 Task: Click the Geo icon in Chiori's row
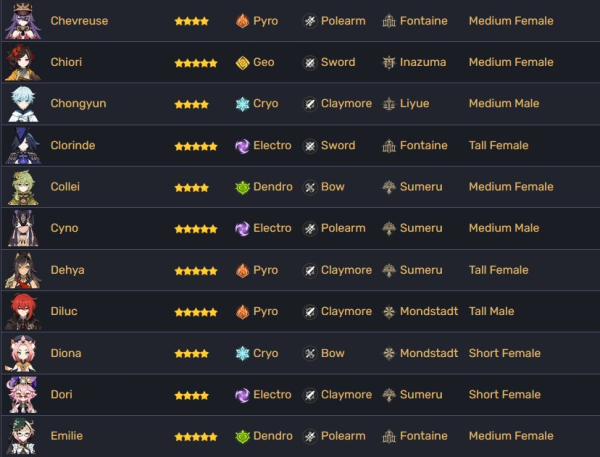[241, 62]
